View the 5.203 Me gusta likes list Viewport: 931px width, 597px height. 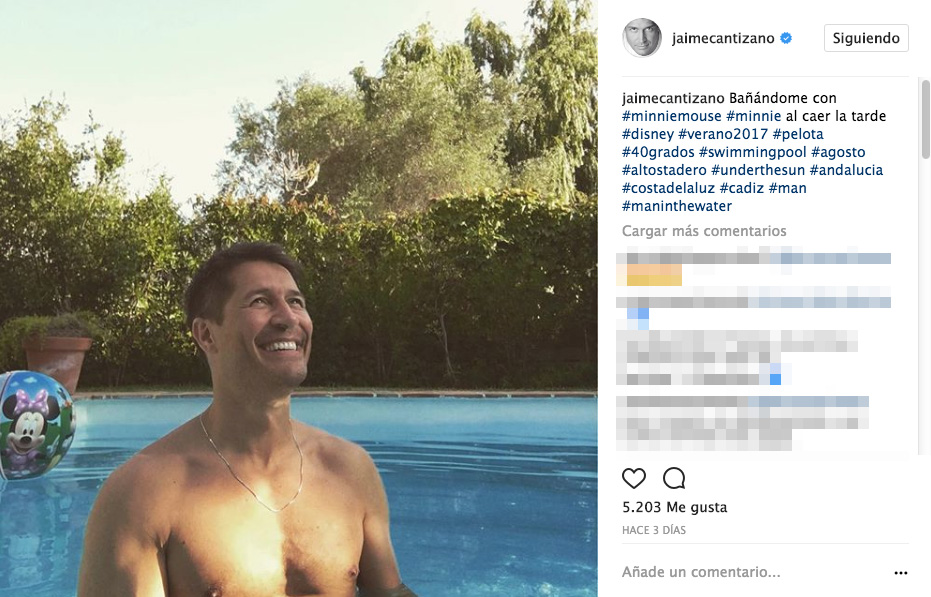pyautogui.click(x=674, y=507)
